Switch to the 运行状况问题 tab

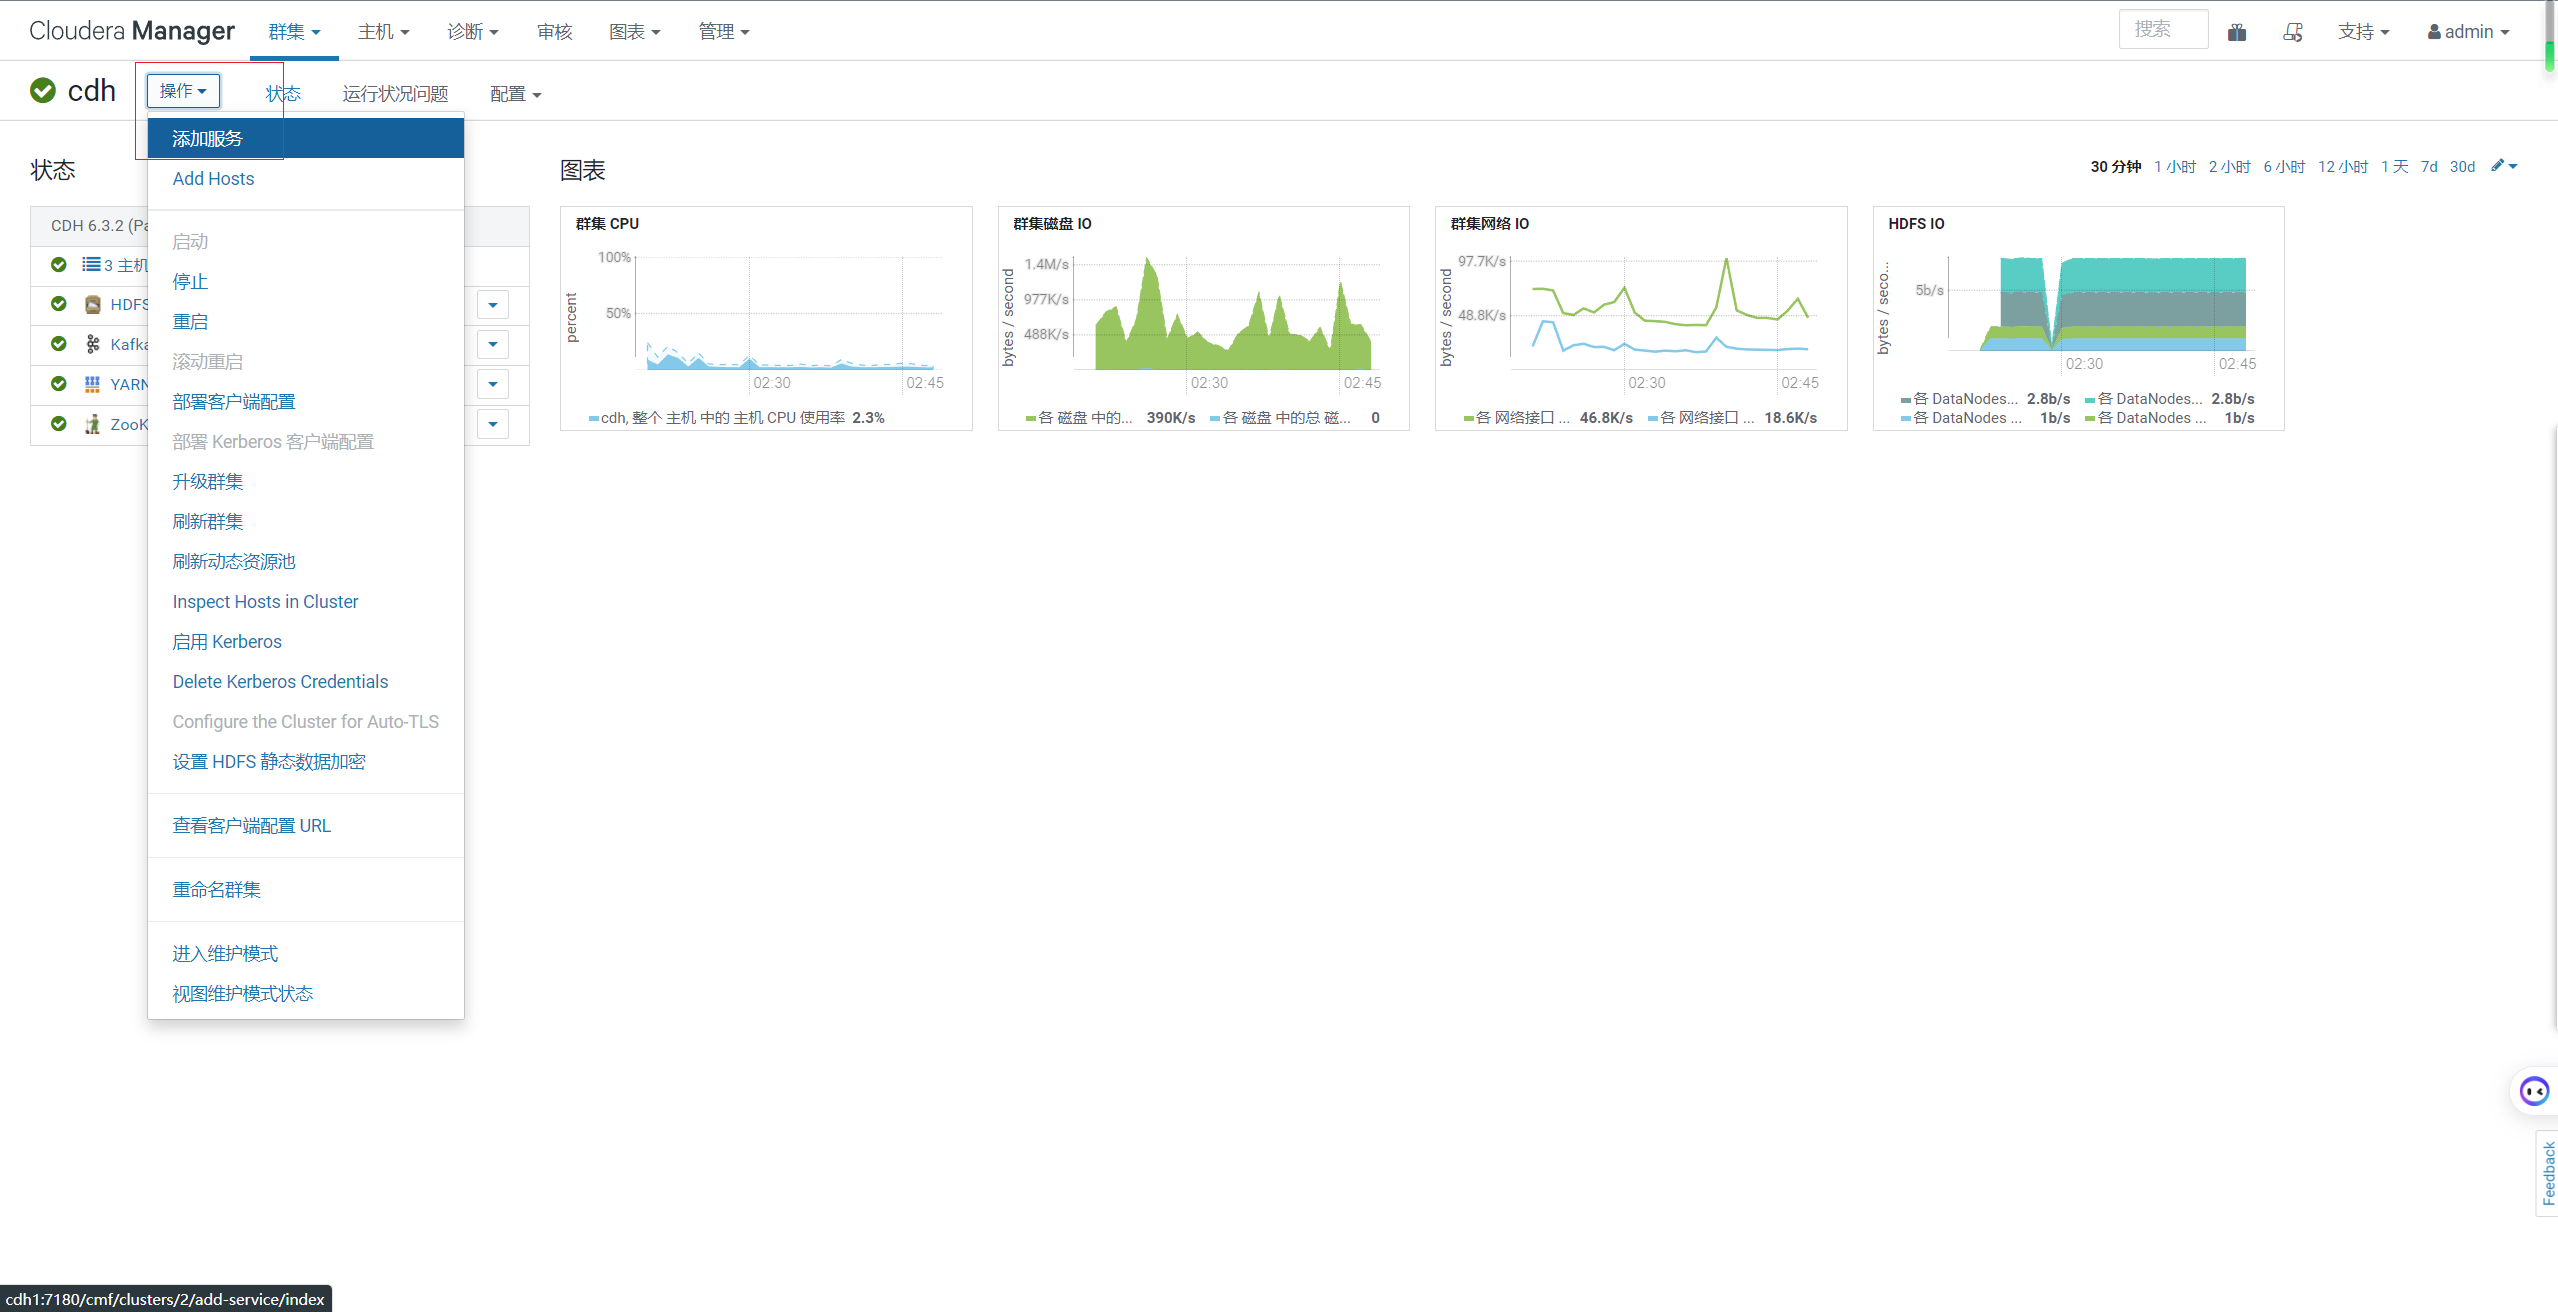[x=395, y=94]
